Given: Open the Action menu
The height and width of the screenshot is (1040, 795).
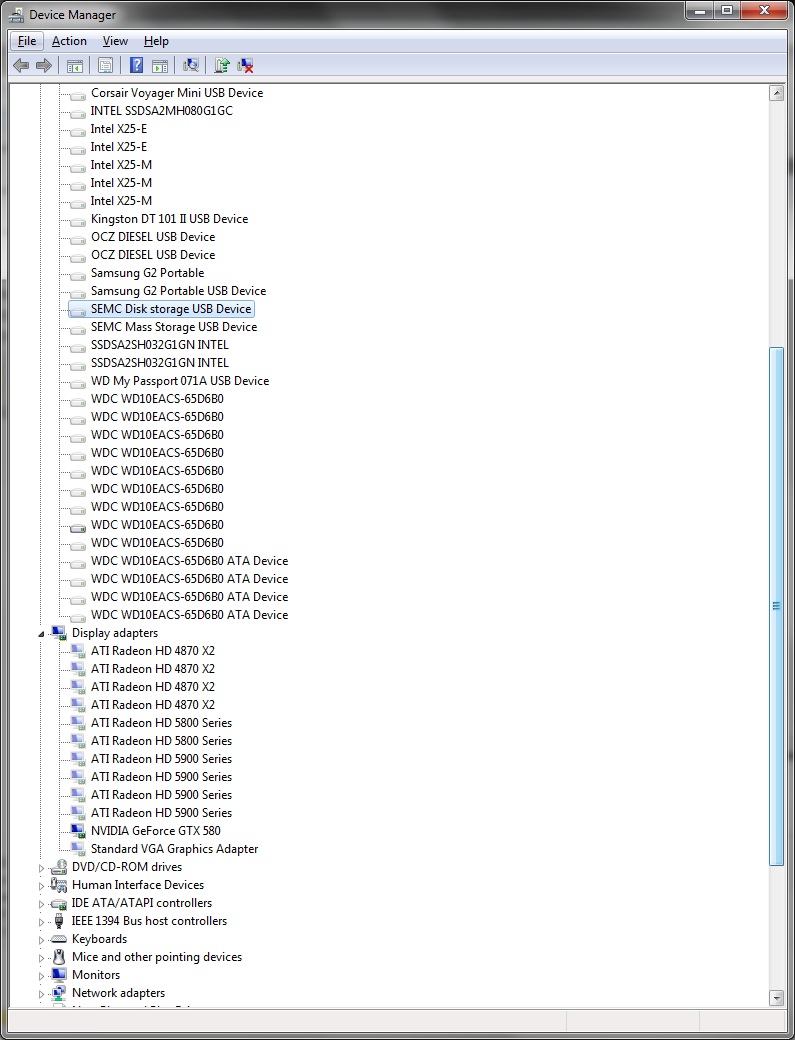Looking at the screenshot, I should tap(69, 41).
